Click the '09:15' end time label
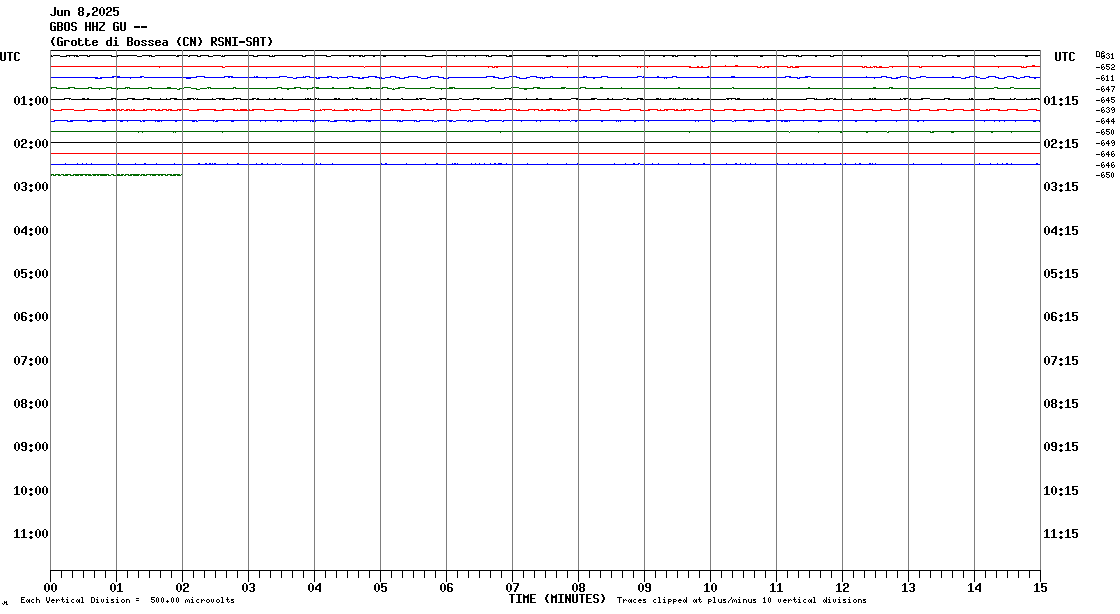 pyautogui.click(x=1061, y=447)
